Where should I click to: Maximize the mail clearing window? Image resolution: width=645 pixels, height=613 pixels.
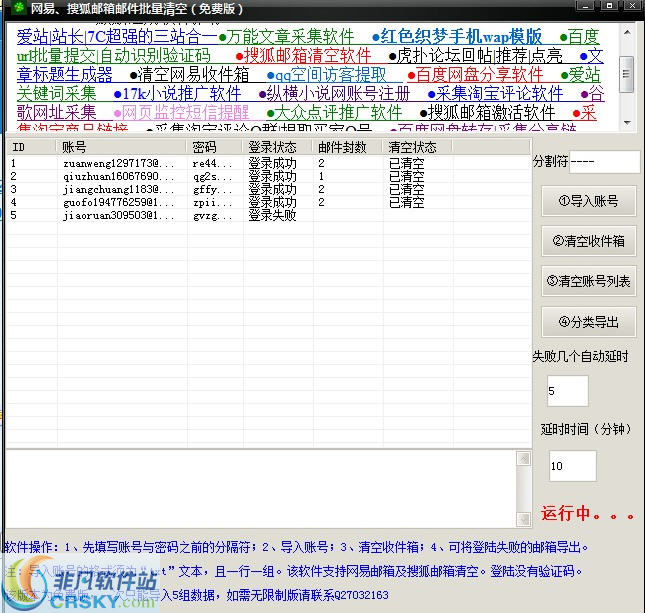[x=609, y=6]
